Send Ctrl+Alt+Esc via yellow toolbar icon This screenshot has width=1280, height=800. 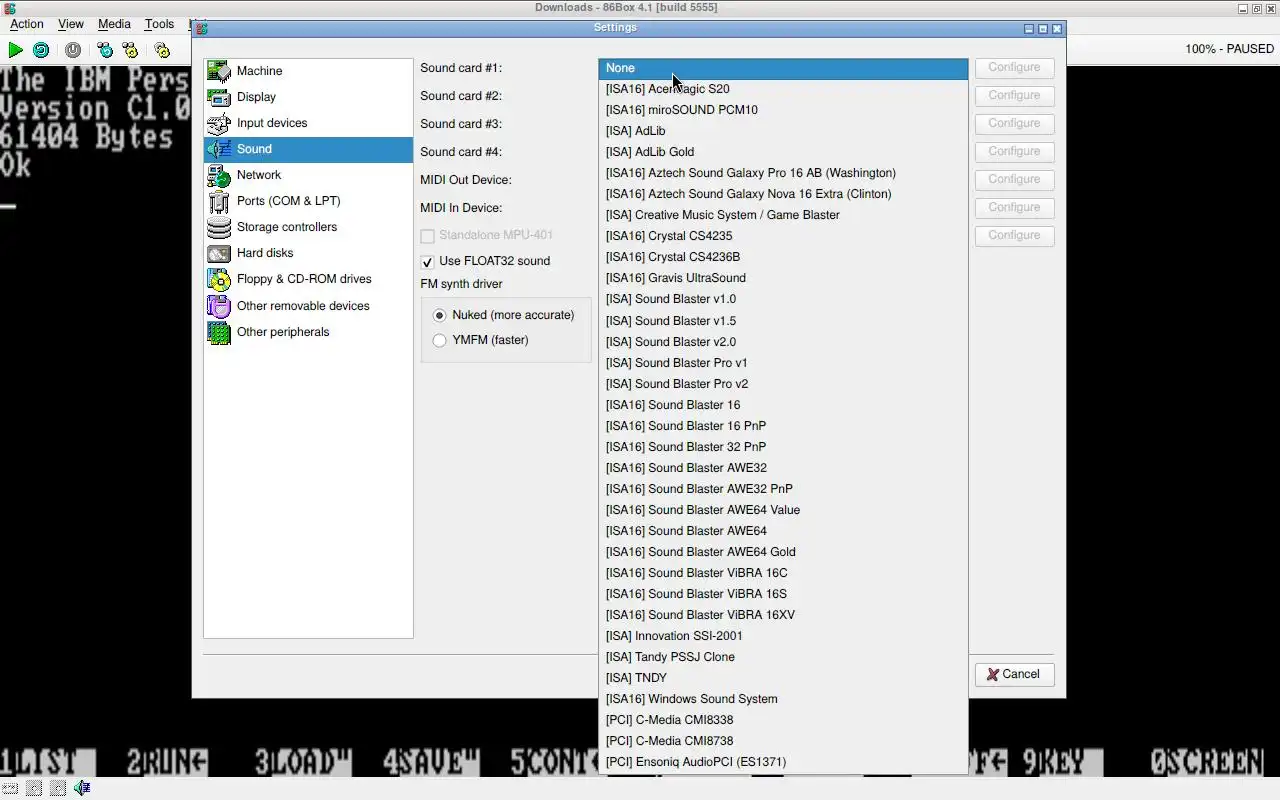tap(130, 49)
